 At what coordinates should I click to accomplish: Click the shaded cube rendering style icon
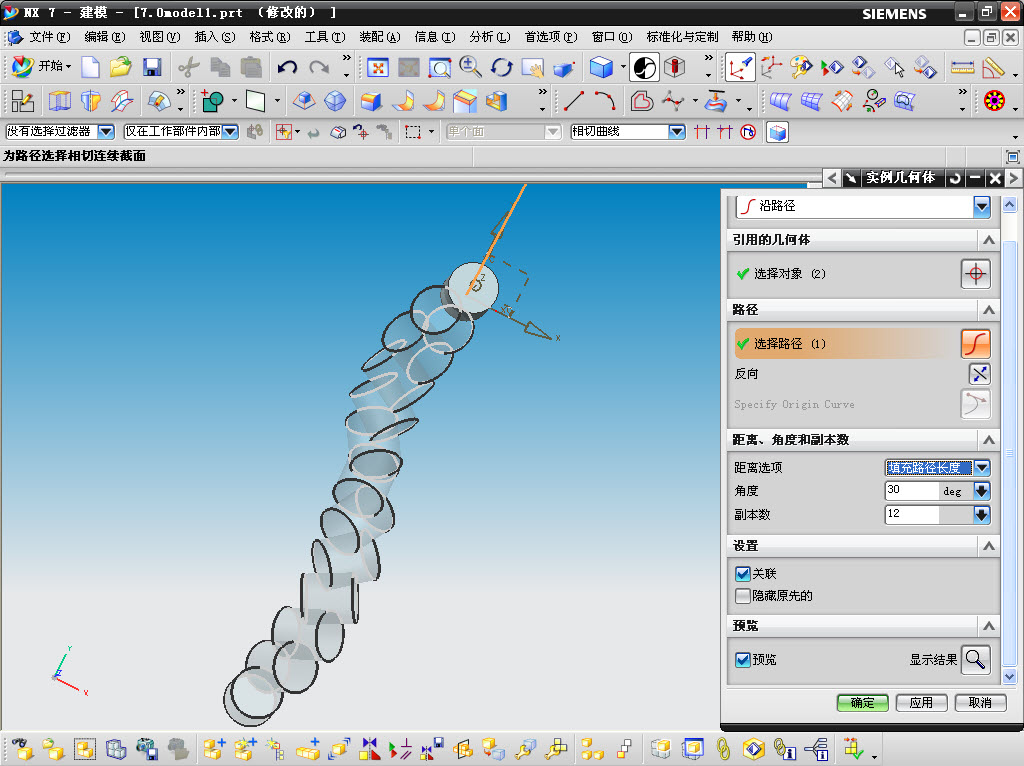[601, 67]
